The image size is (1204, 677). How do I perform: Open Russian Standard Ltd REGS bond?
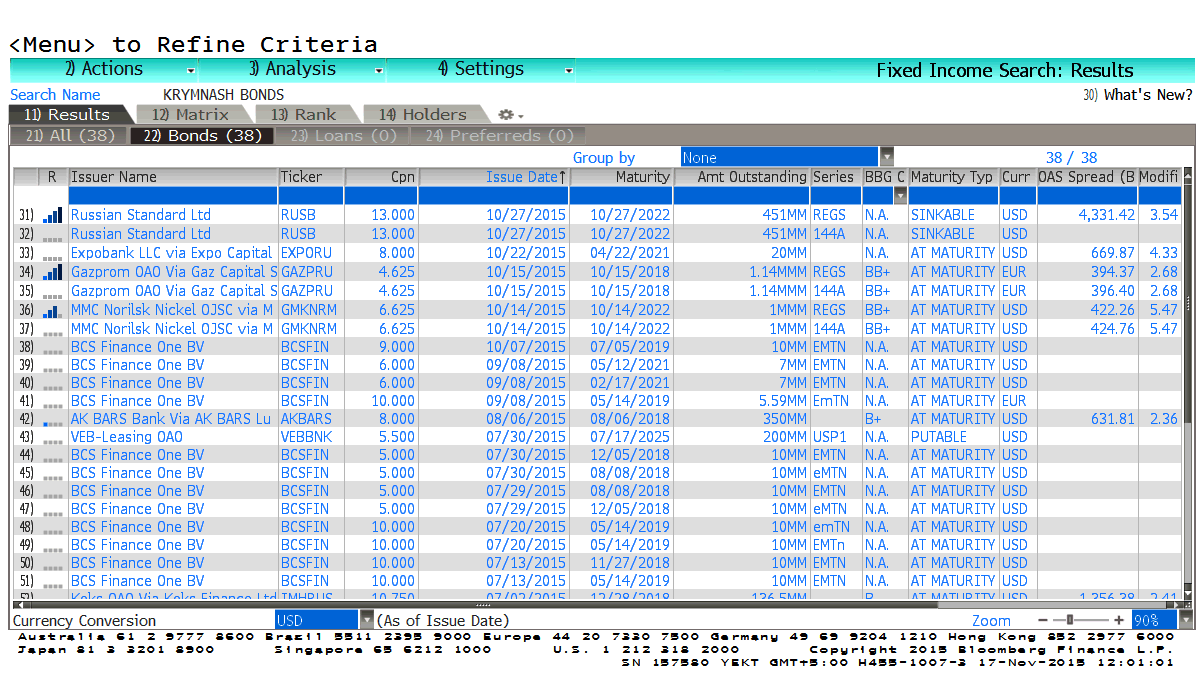(x=141, y=215)
